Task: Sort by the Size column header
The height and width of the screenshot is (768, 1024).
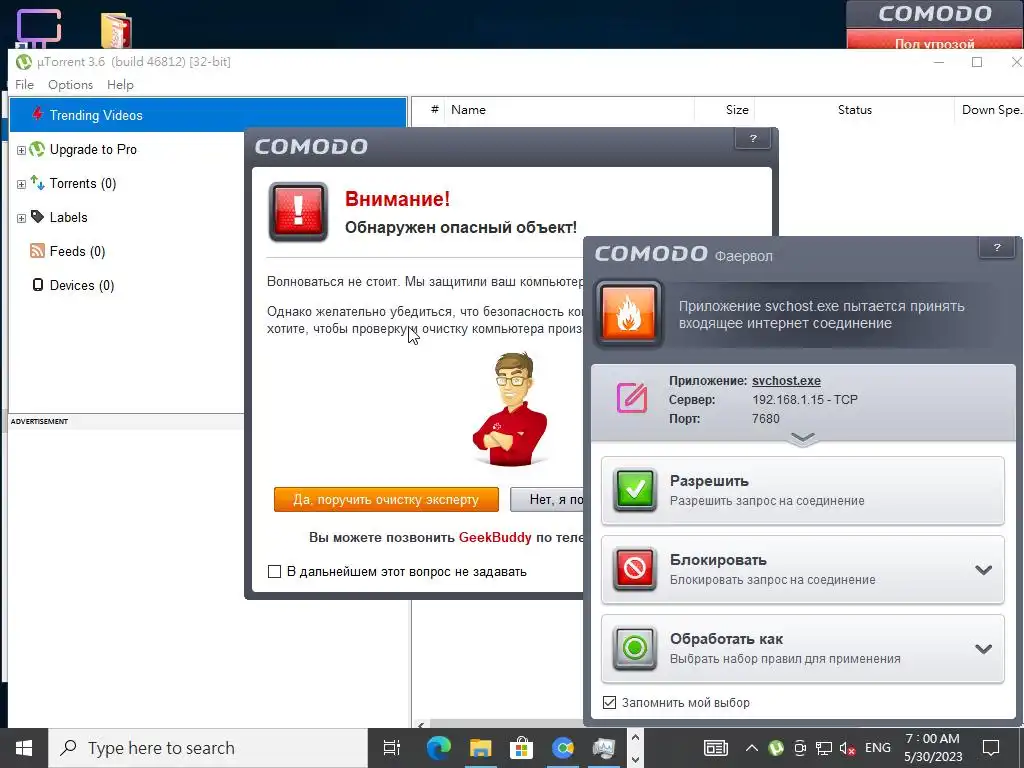Action: tap(724, 110)
